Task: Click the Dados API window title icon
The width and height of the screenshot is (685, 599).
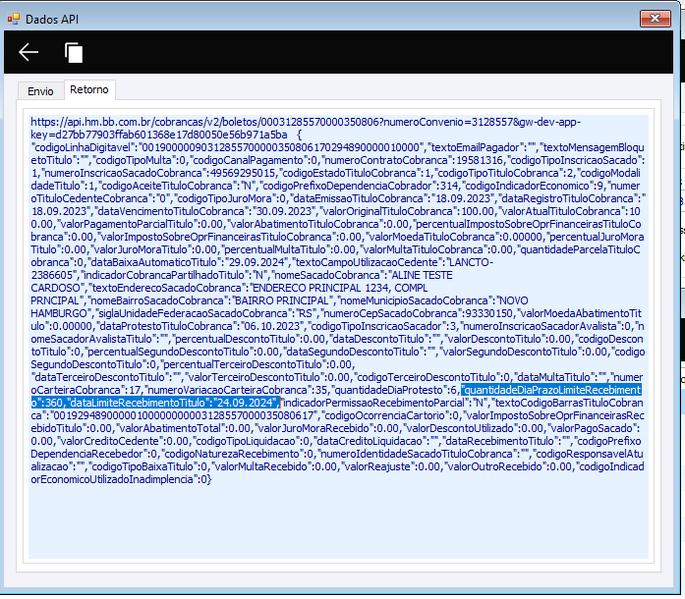Action: point(14,19)
